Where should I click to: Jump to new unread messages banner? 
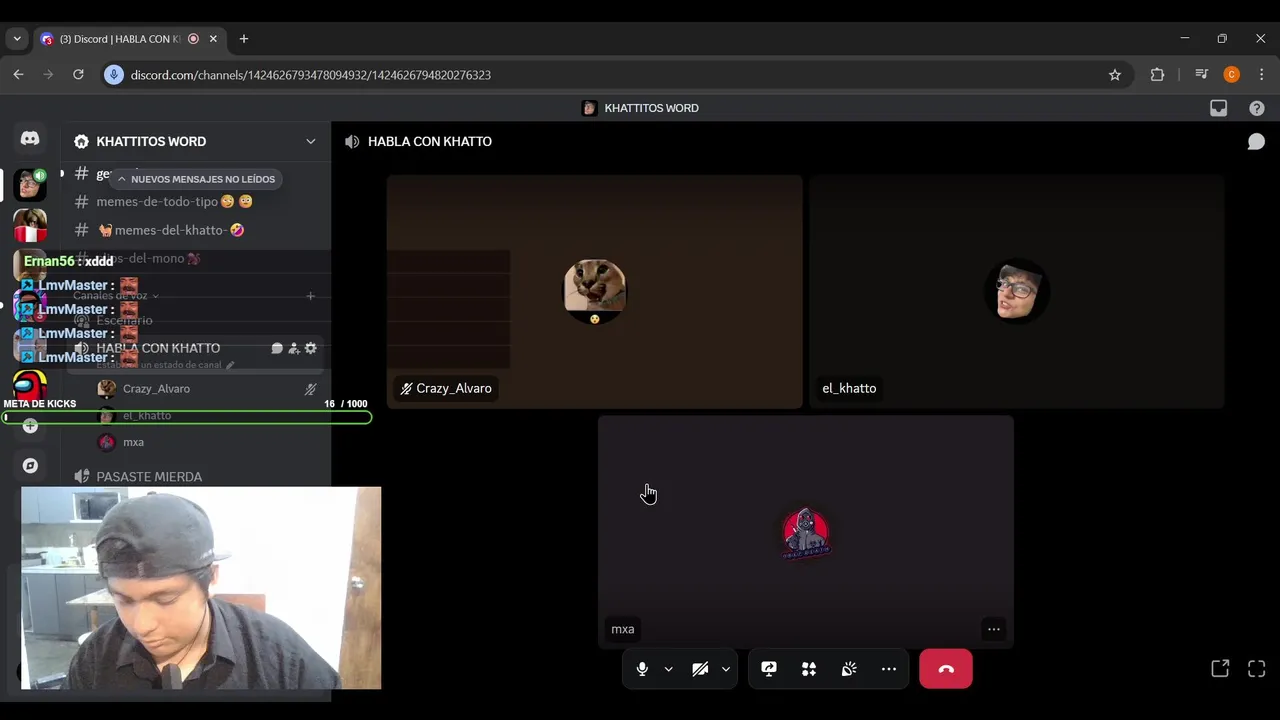pyautogui.click(x=195, y=179)
